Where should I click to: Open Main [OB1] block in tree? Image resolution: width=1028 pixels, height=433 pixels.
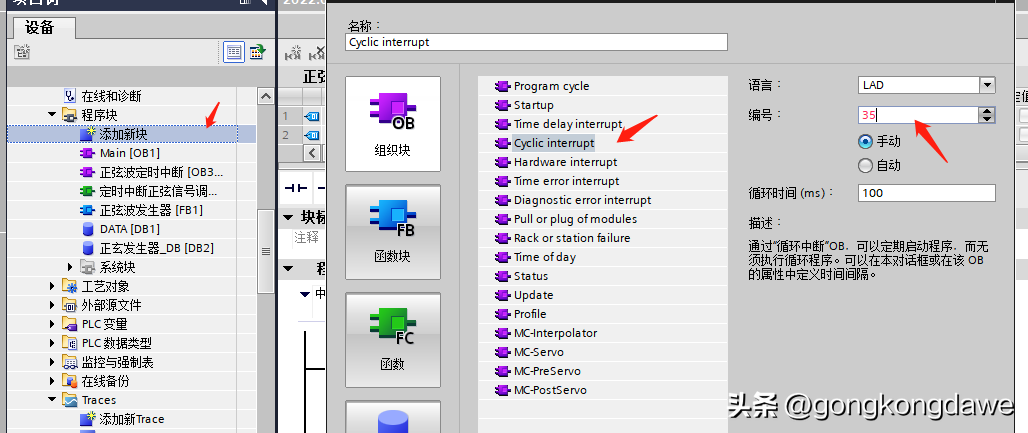tap(129, 153)
